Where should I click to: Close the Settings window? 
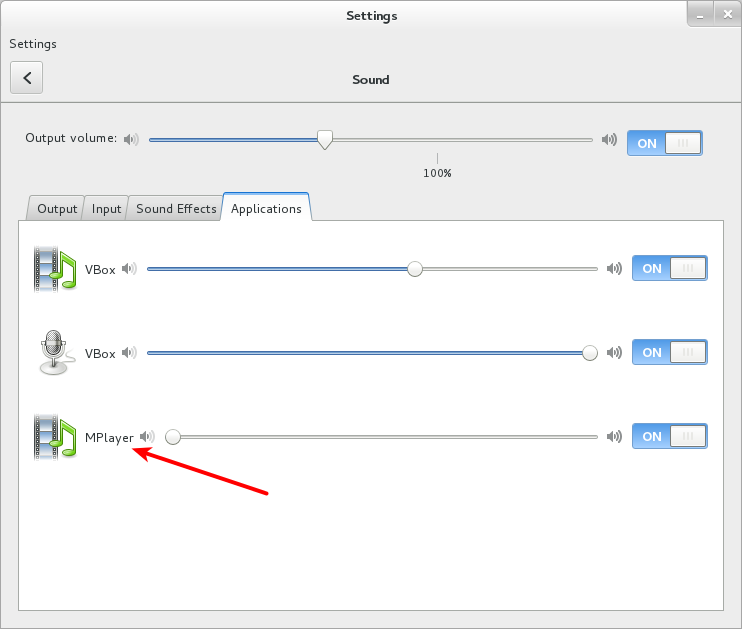[728, 15]
